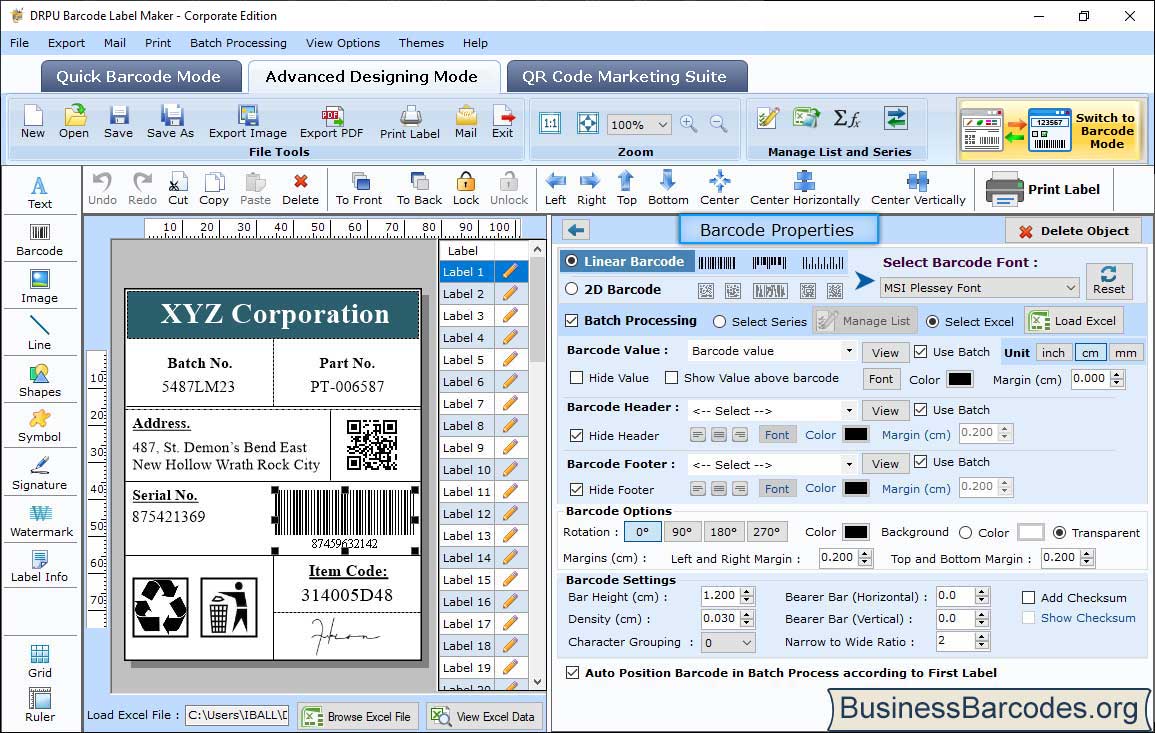Open the Shapes tool

(x=40, y=380)
